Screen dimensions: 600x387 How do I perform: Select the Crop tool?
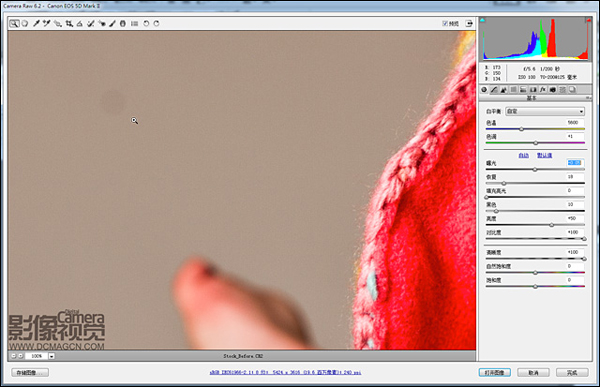click(x=69, y=23)
